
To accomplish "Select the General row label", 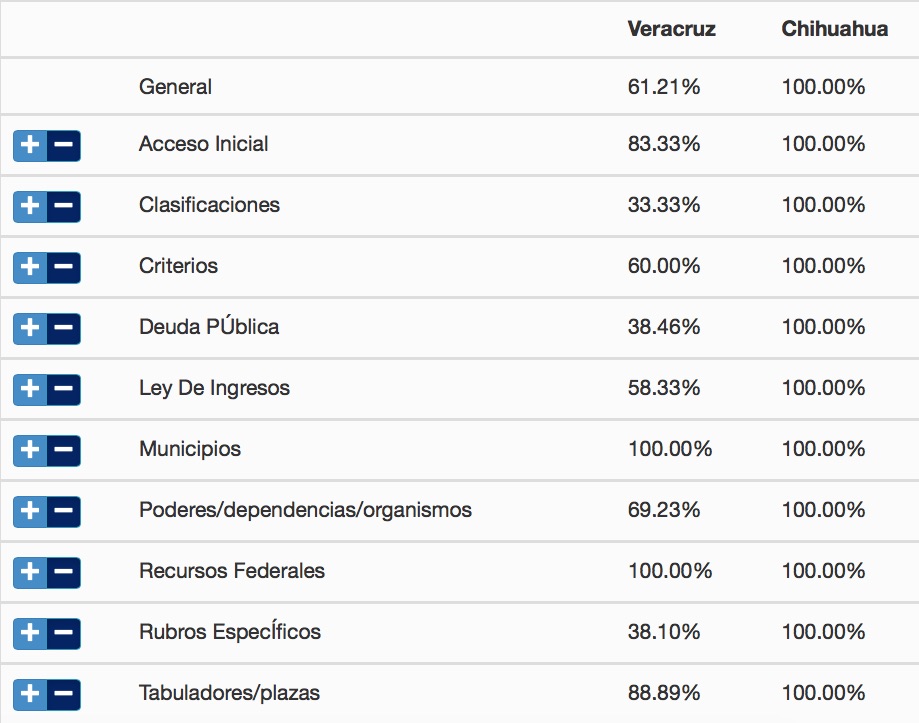I will 175,87.
